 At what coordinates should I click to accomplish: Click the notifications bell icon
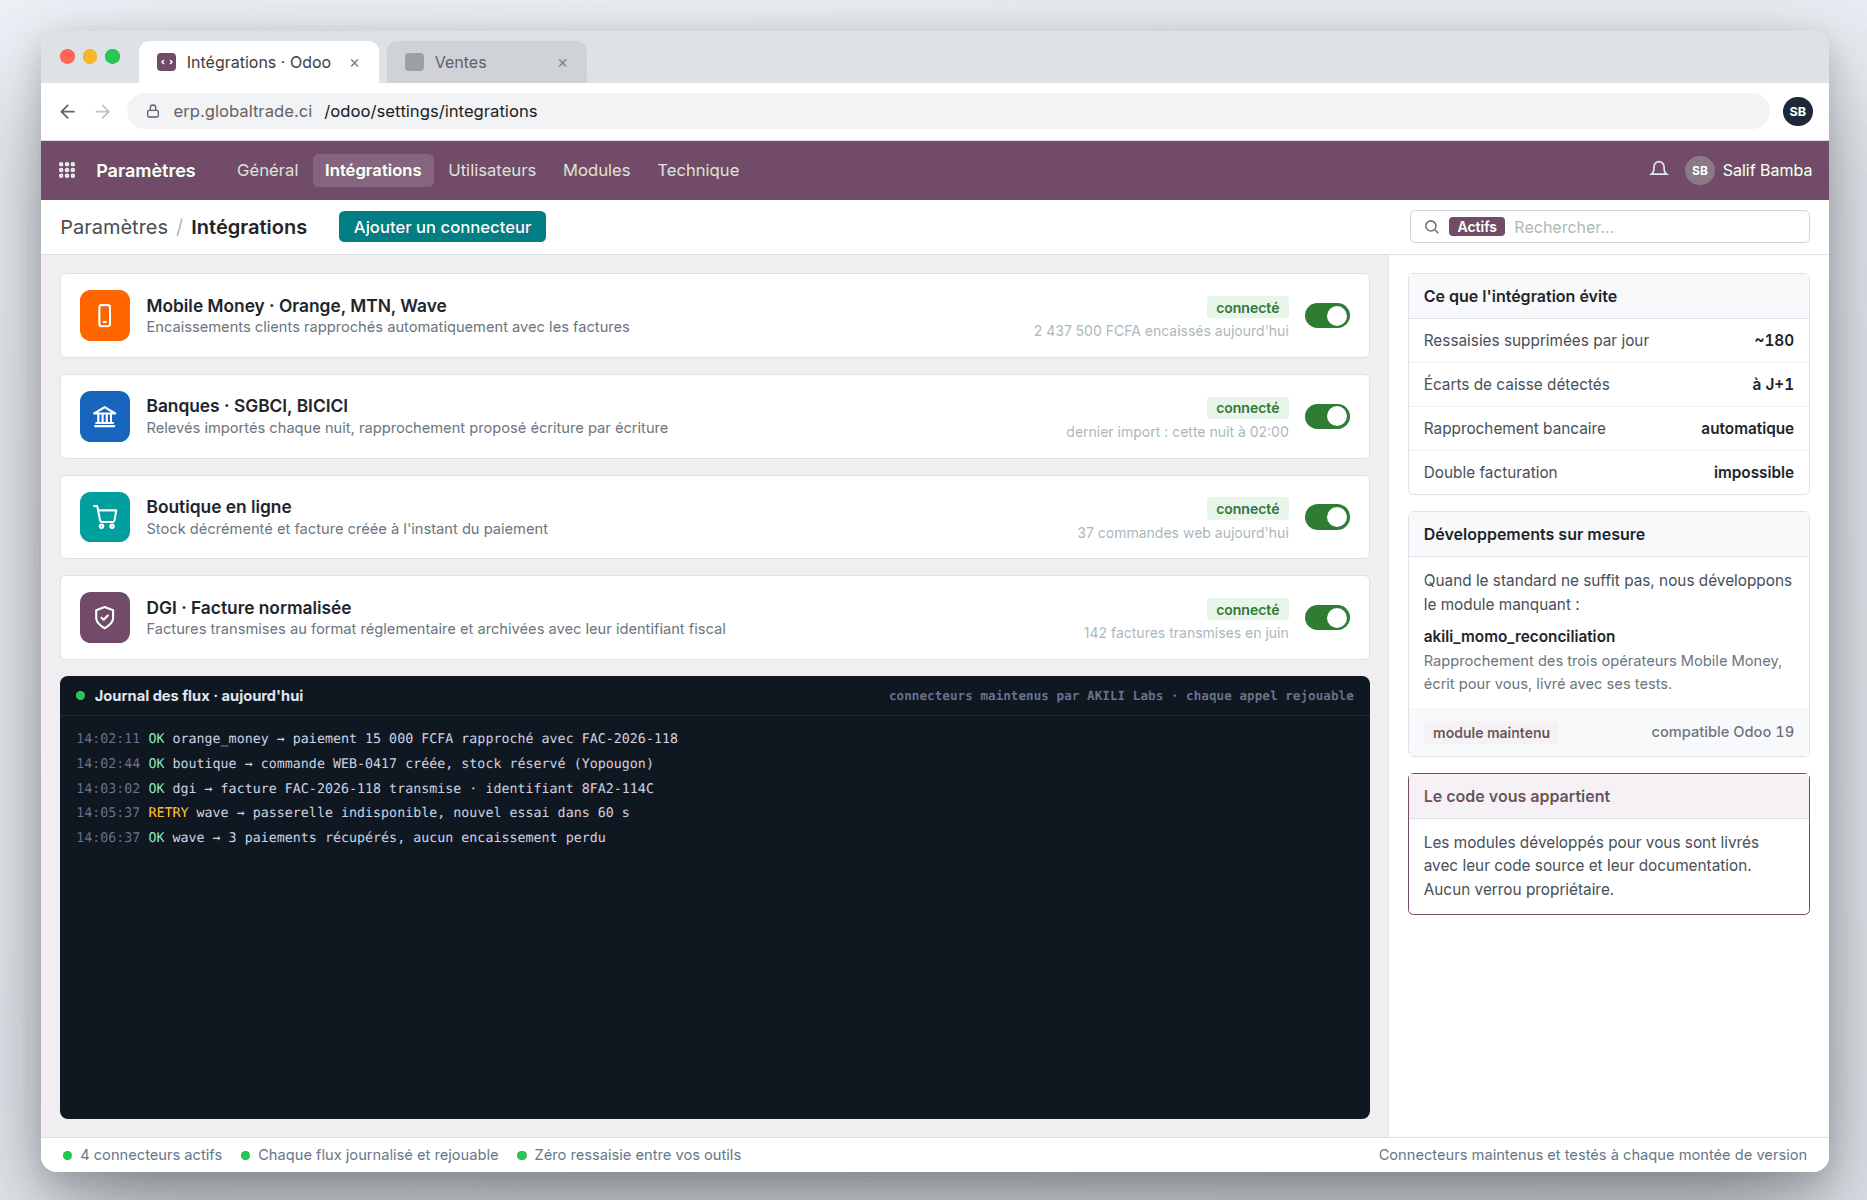(1659, 169)
